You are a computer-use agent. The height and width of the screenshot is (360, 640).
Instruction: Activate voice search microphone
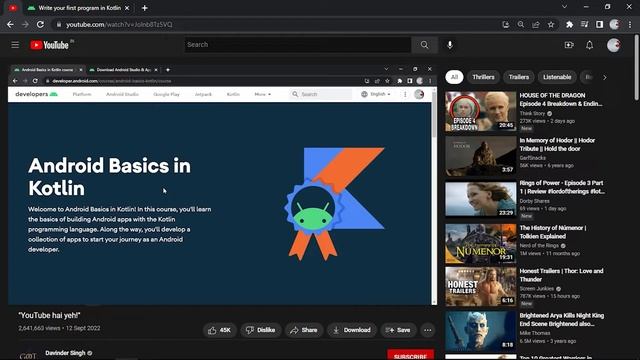[x=450, y=44]
